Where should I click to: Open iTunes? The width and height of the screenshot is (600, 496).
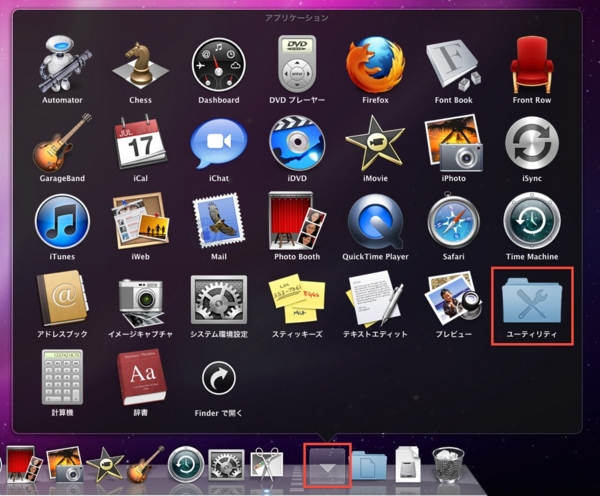coord(62,221)
